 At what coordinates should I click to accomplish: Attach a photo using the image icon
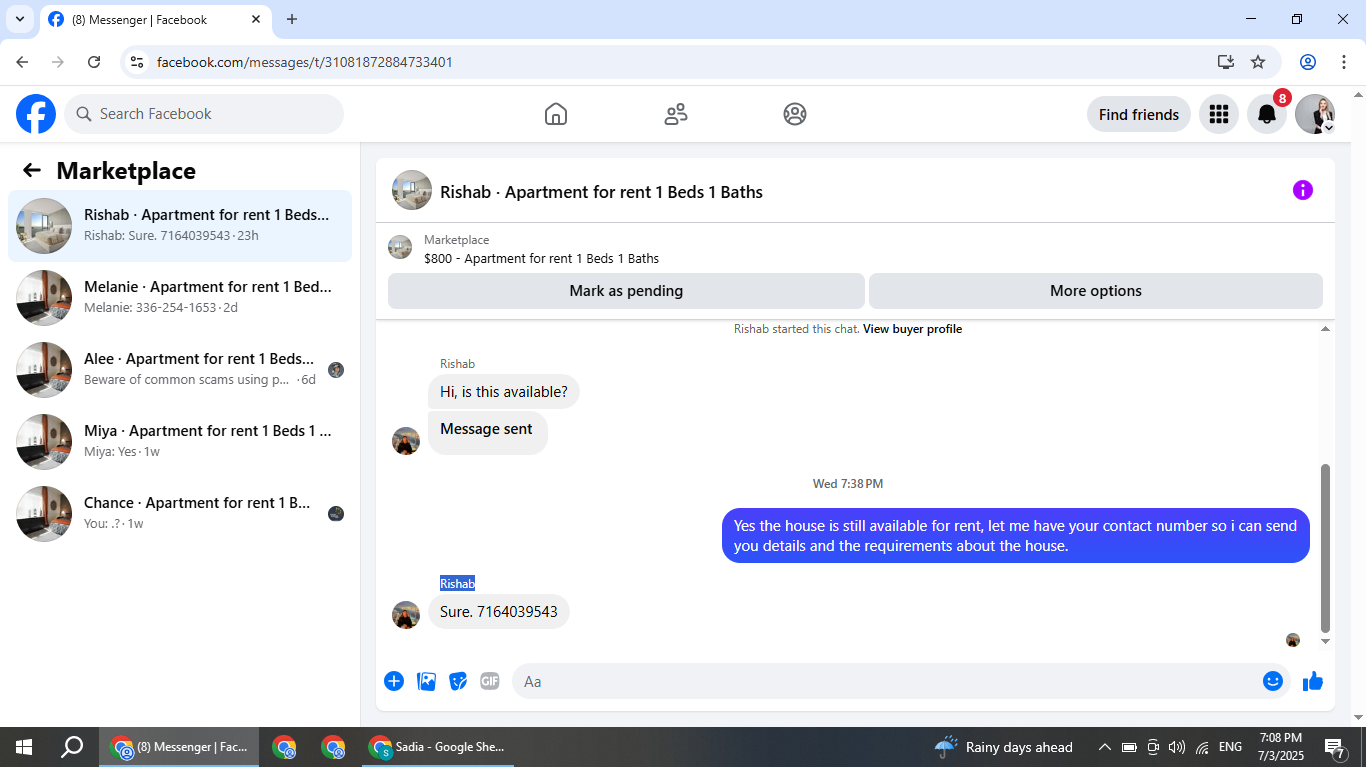426,681
